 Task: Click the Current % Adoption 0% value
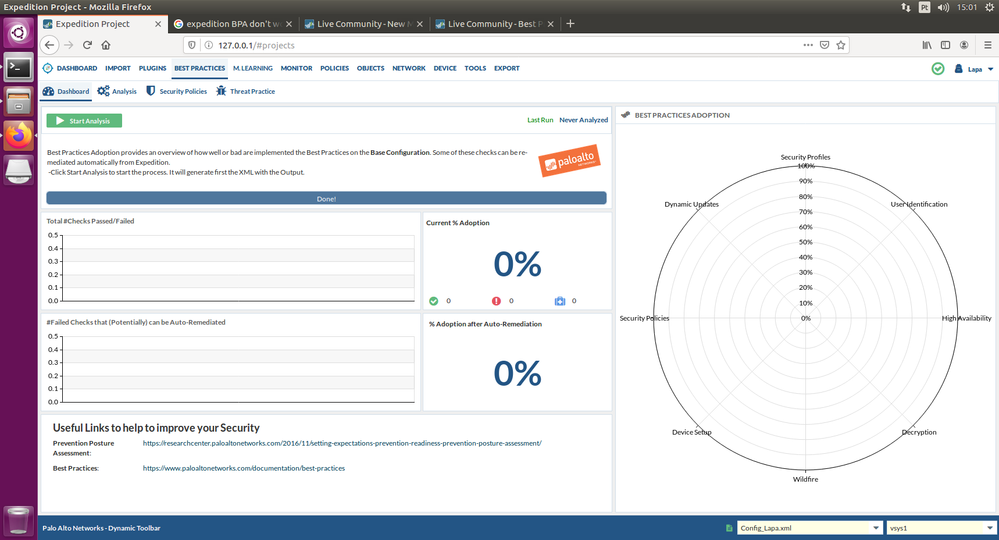click(517, 264)
